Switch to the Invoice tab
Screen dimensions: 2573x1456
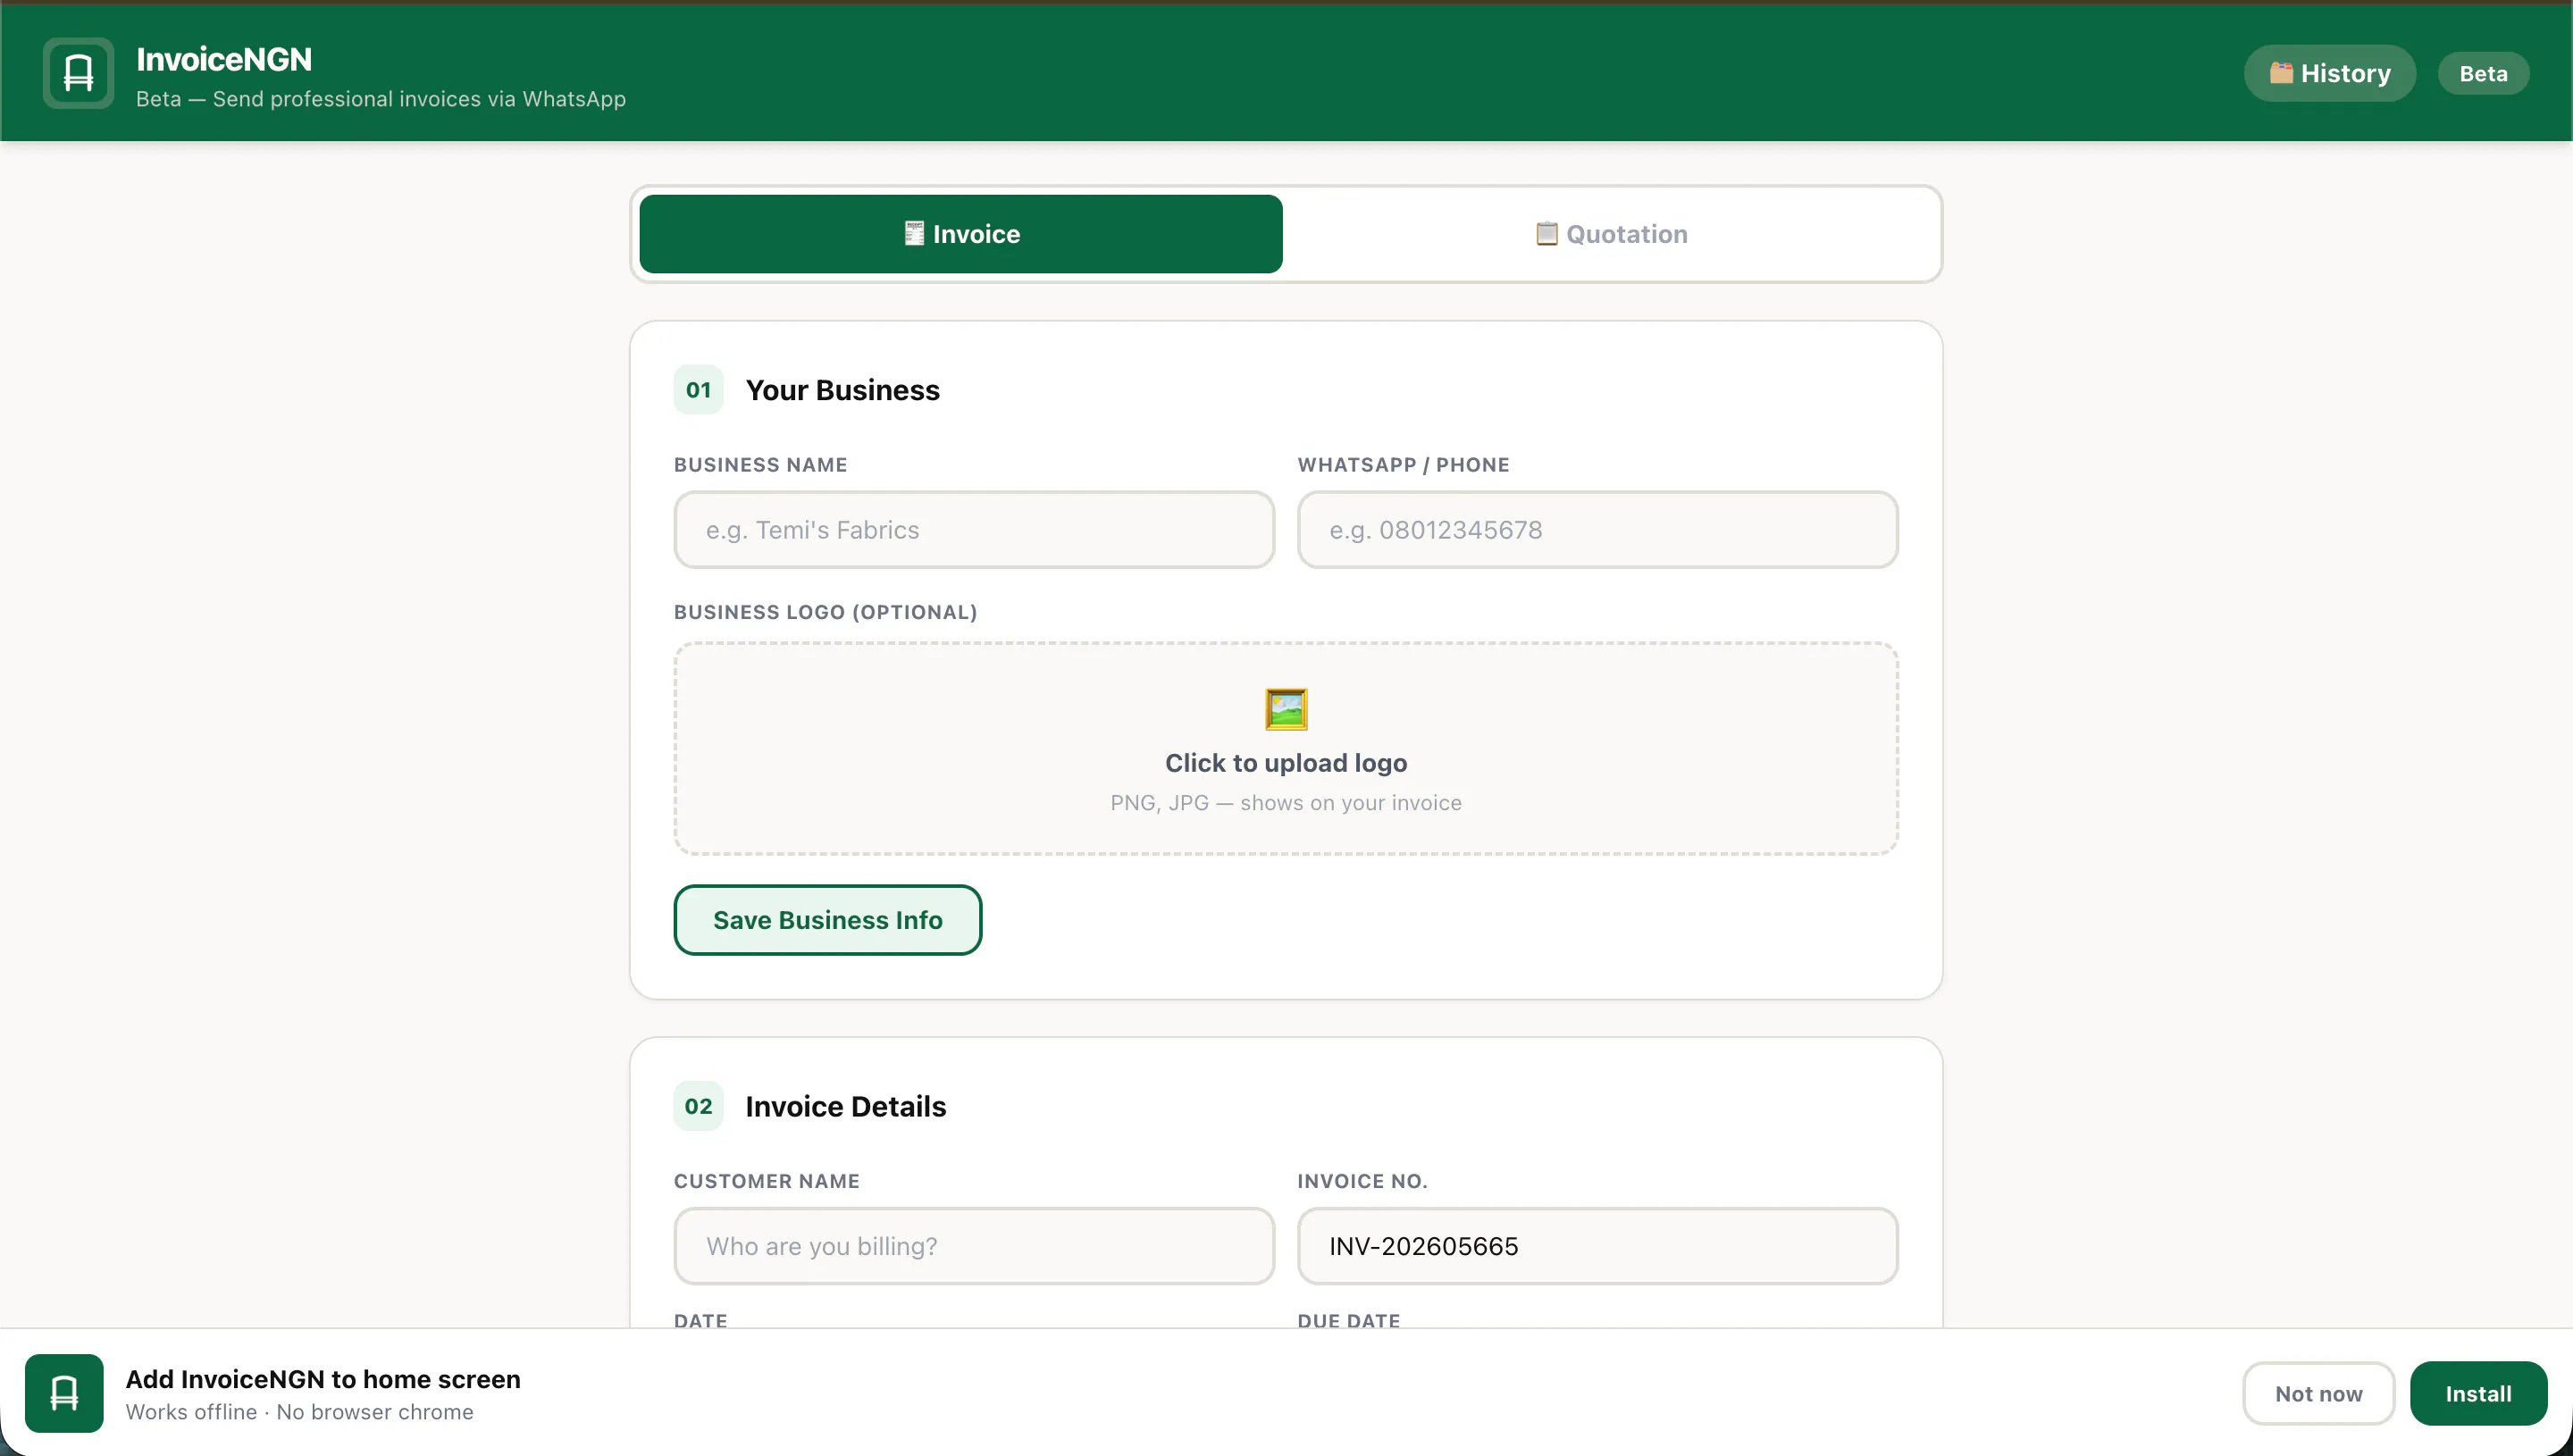point(961,234)
